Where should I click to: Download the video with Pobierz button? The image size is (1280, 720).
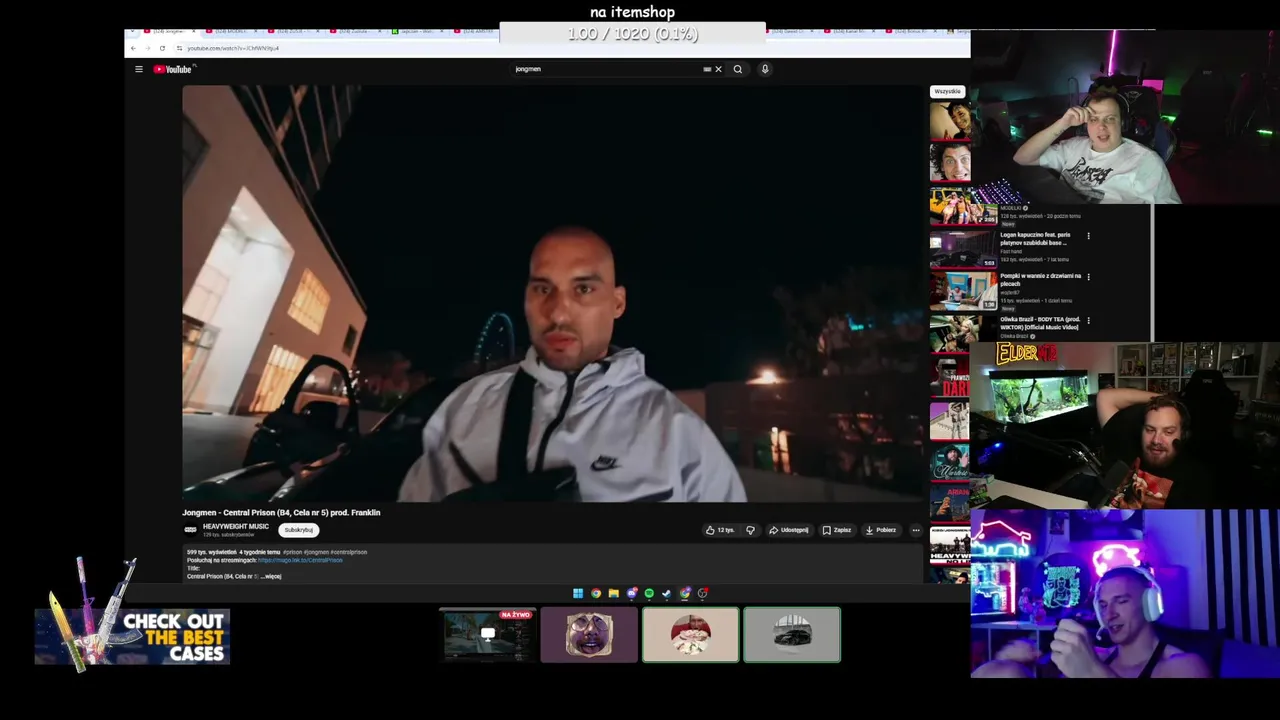click(881, 530)
